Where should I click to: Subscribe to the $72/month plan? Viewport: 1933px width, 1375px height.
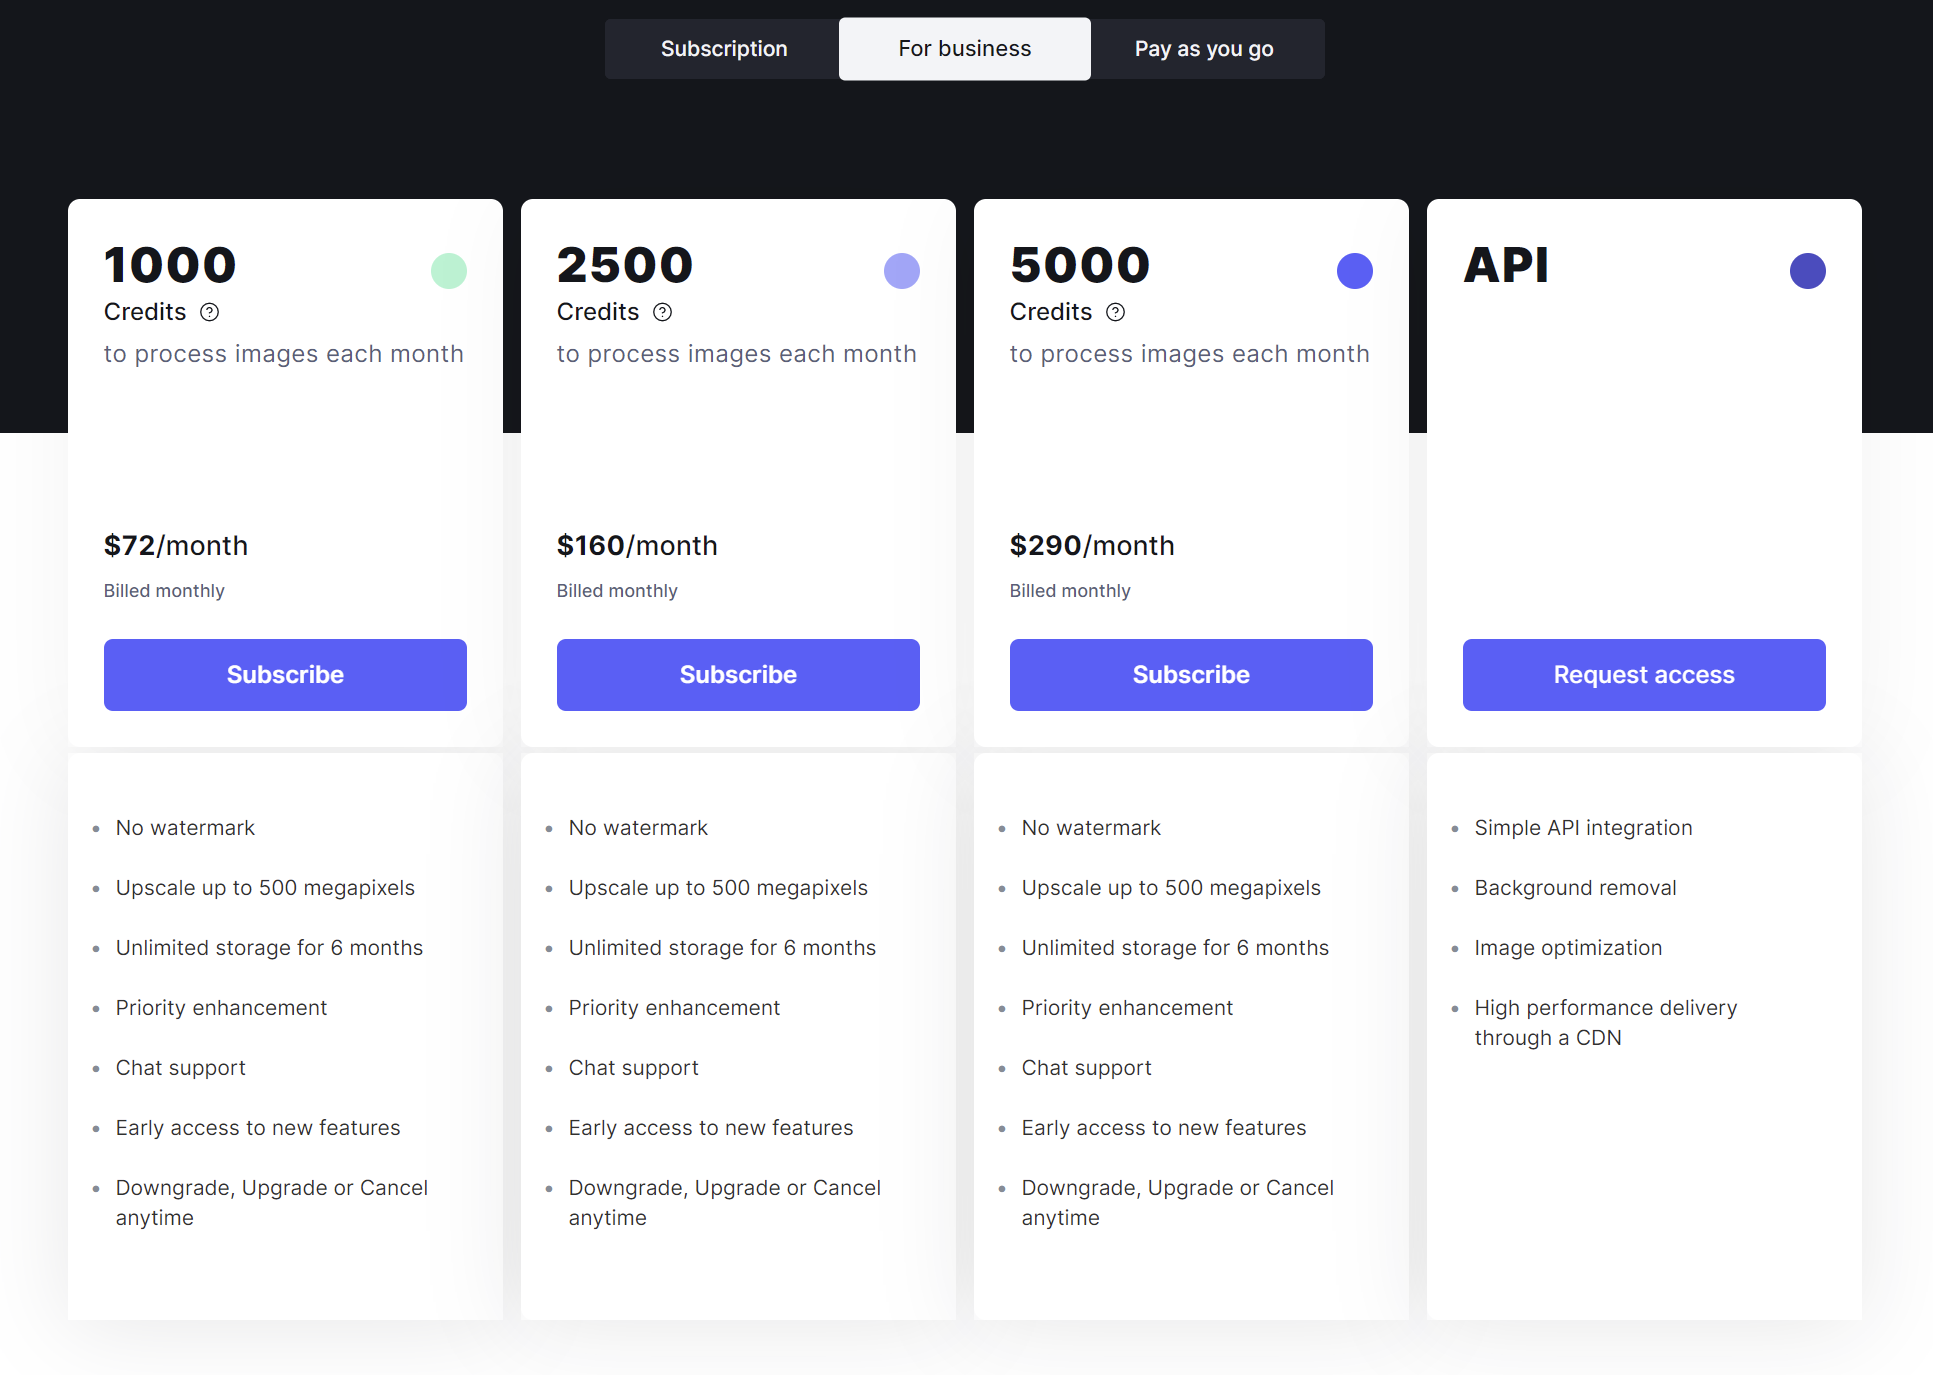coord(285,675)
